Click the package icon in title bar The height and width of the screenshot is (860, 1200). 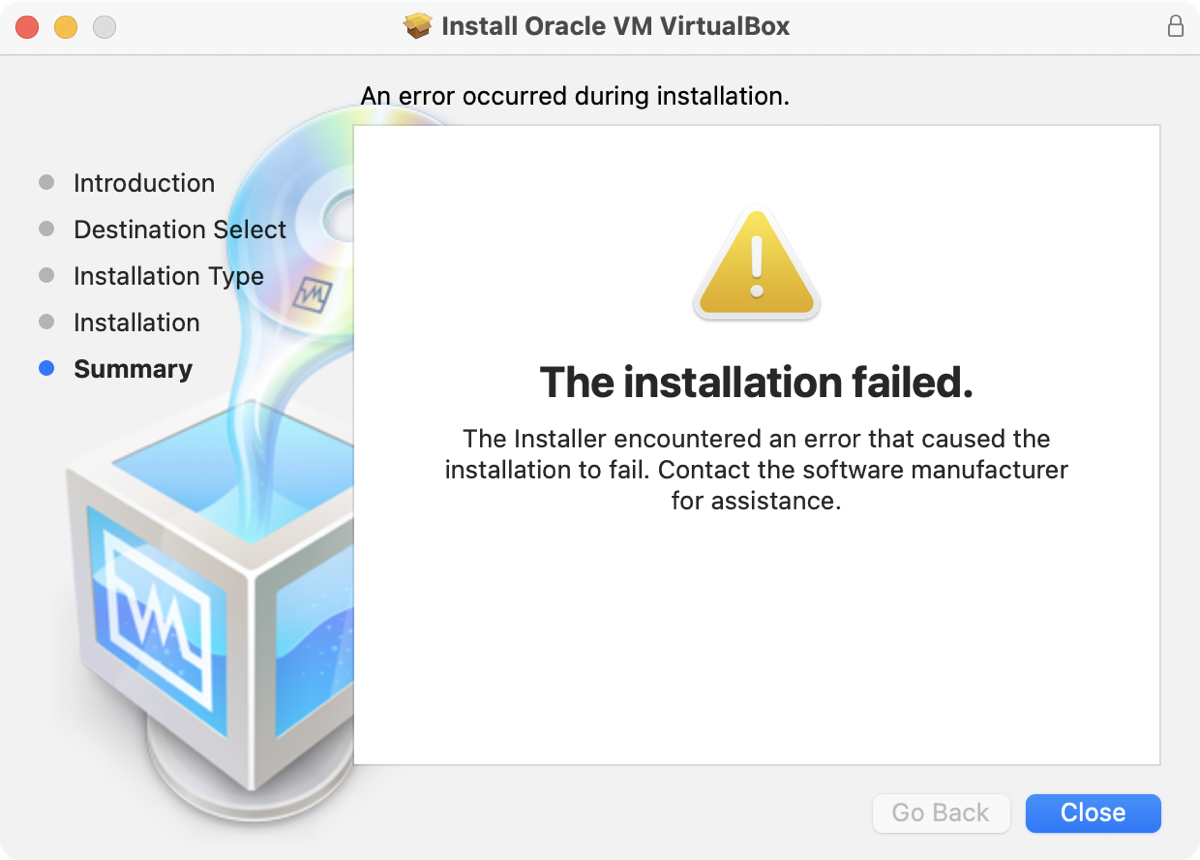[x=417, y=26]
